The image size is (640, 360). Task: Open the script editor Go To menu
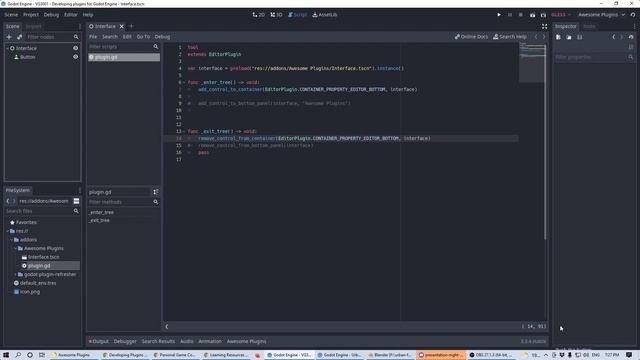point(143,37)
